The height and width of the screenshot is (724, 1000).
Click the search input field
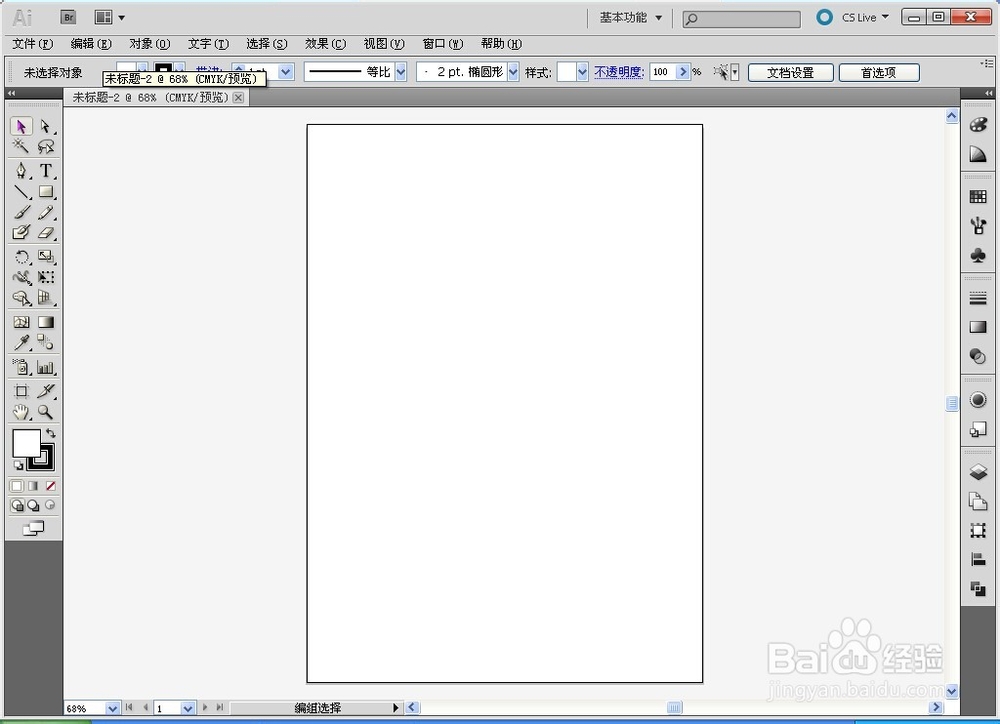(x=742, y=19)
